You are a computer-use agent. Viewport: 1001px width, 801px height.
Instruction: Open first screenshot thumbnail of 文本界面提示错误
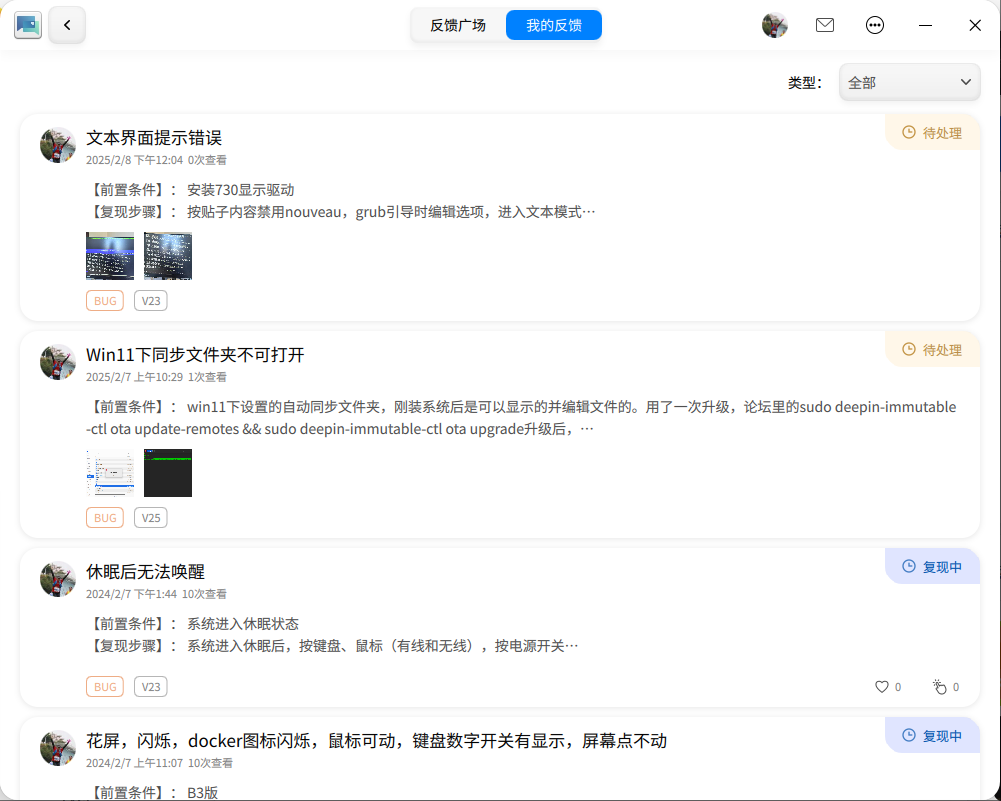(110, 256)
